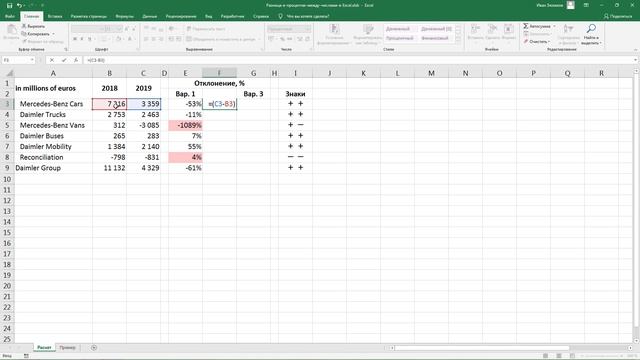This screenshot has height=360, width=640.
Task: Open Insert Function via the fx icon
Action: 76,60
